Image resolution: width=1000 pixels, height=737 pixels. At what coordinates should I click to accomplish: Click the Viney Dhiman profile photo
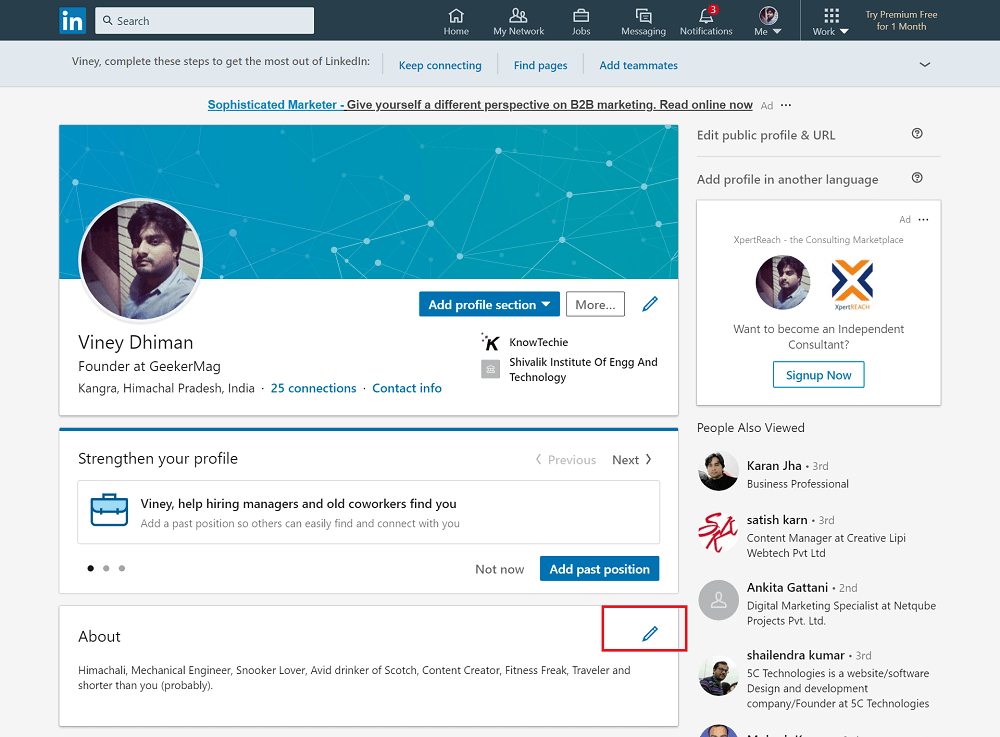pos(141,259)
